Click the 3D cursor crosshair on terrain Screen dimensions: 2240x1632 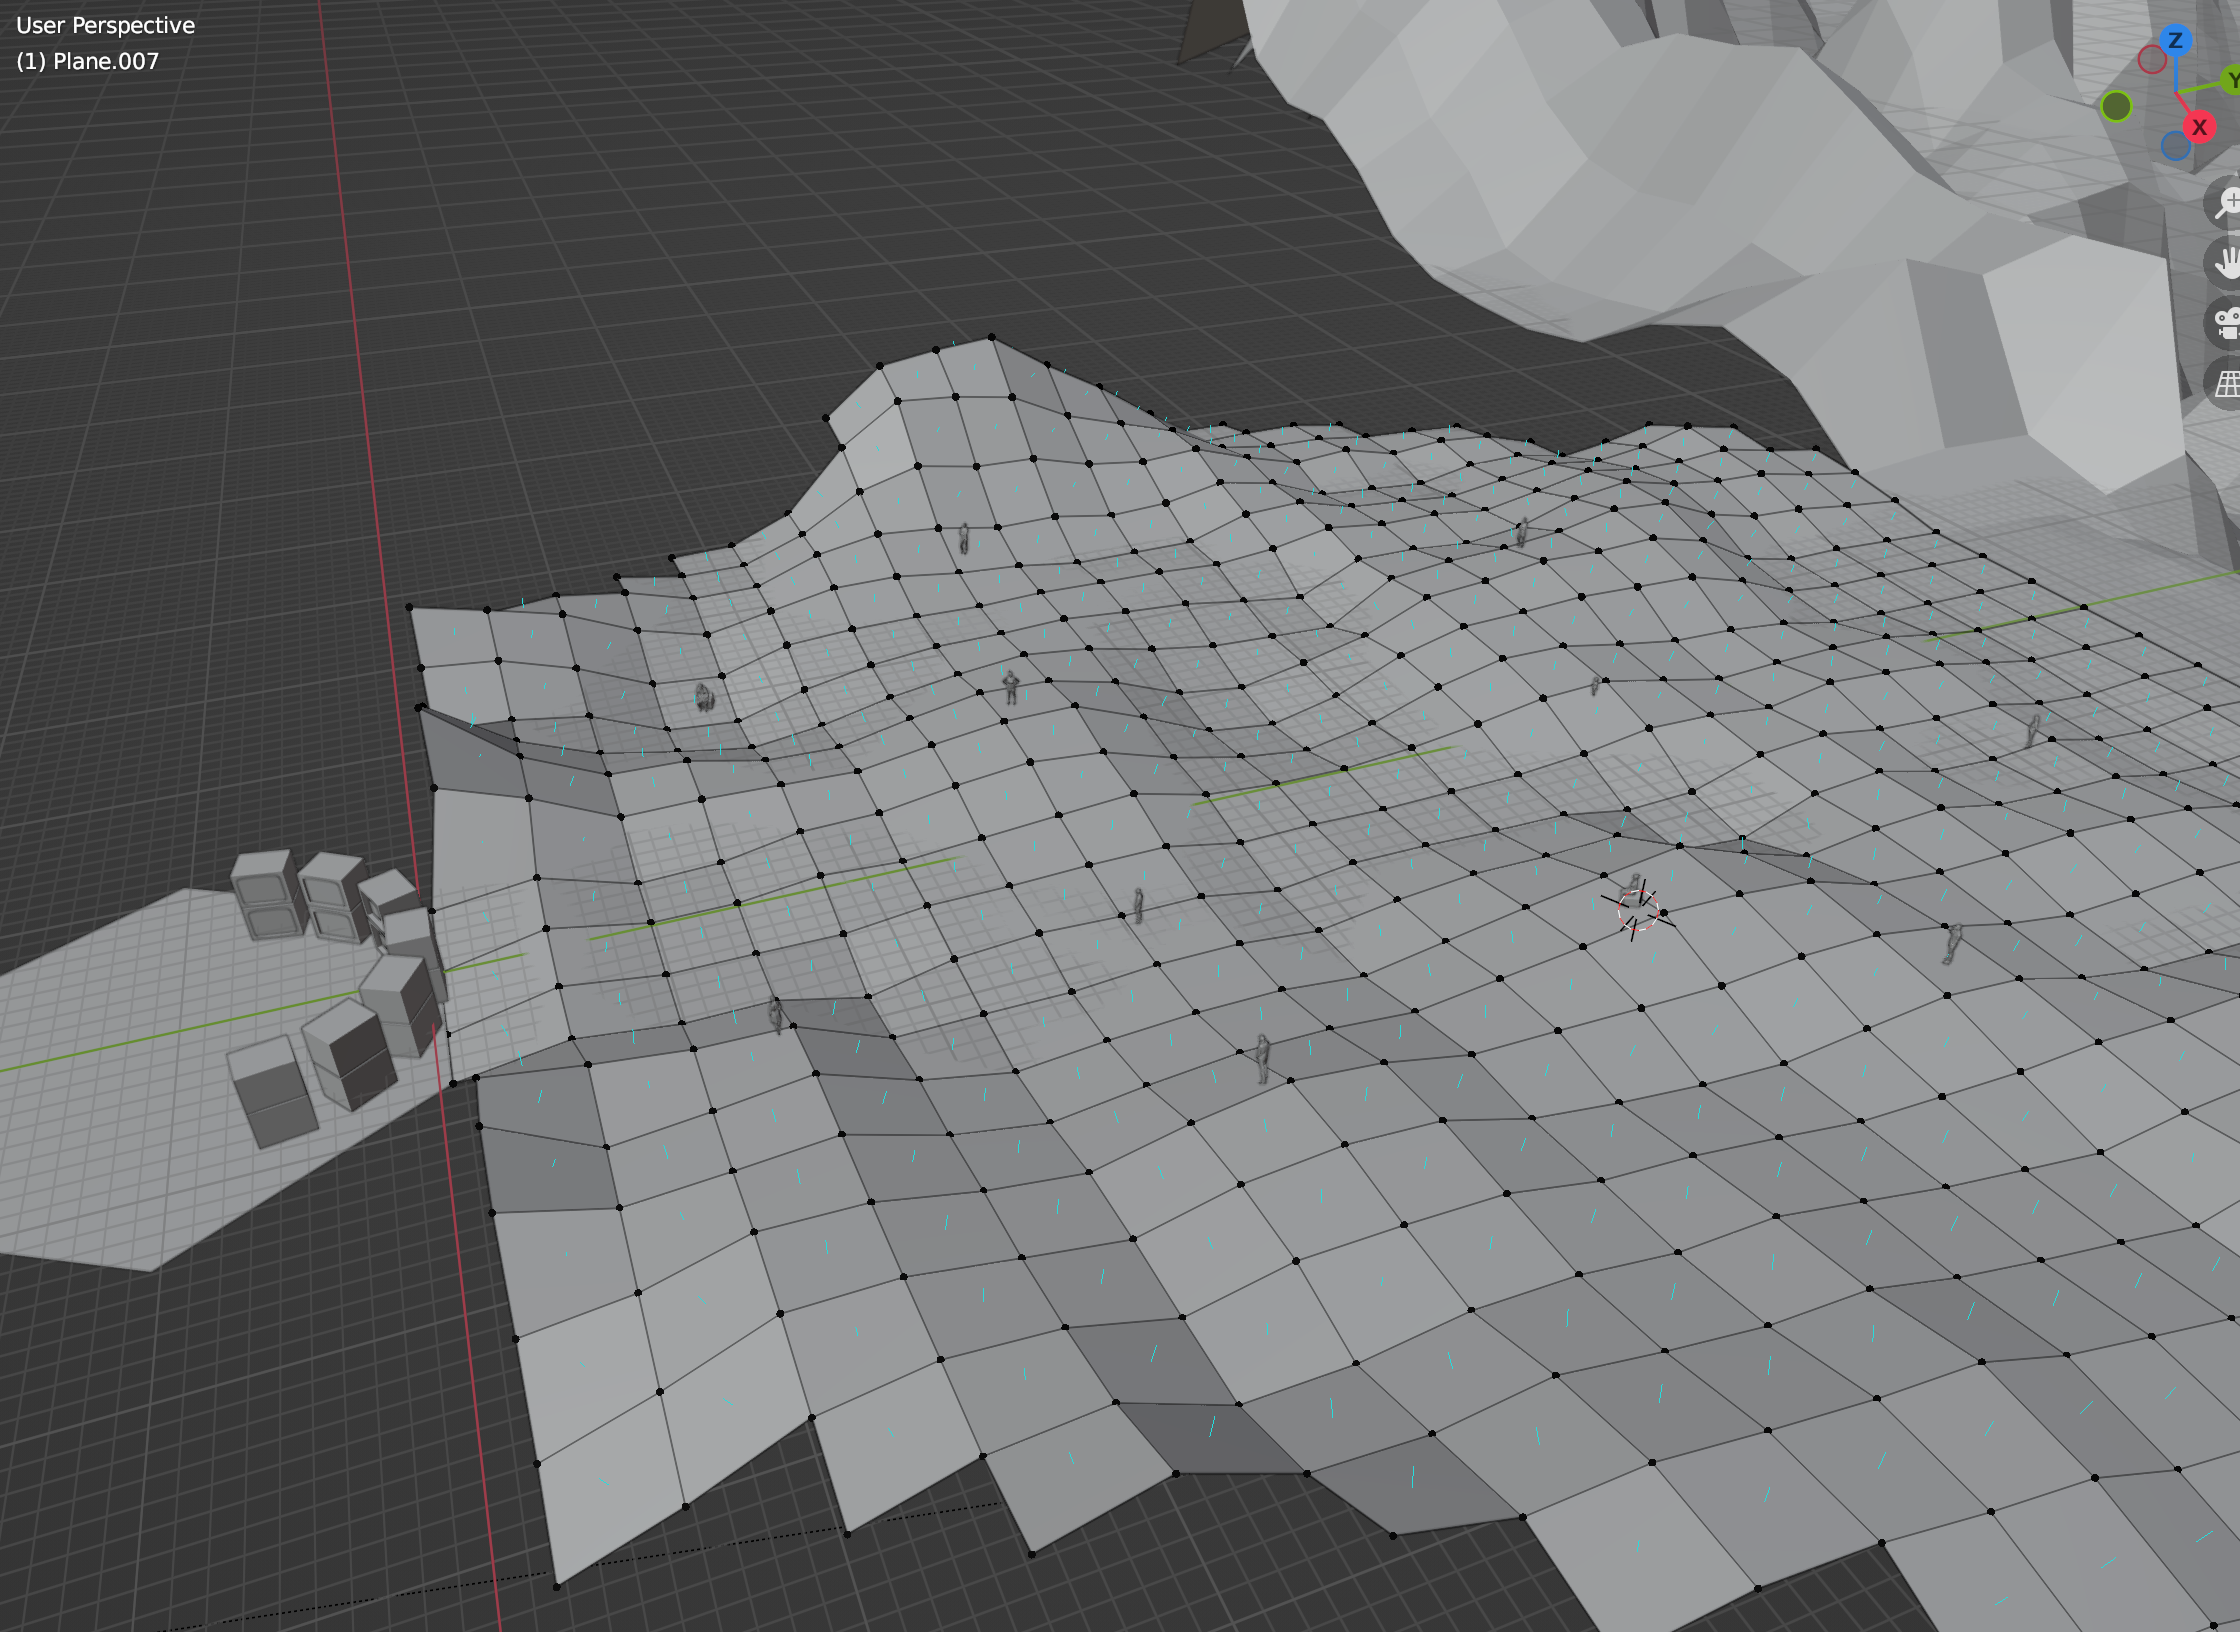(1638, 911)
